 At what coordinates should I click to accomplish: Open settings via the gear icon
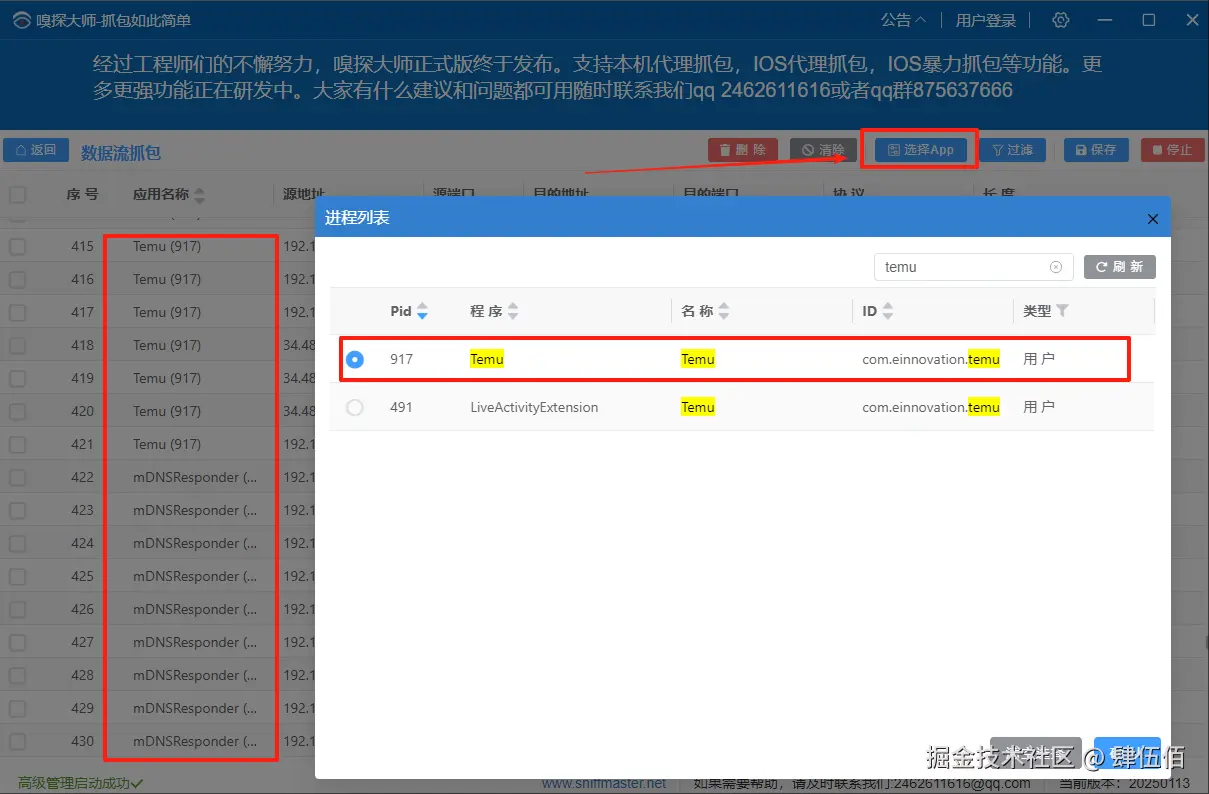pos(1060,20)
